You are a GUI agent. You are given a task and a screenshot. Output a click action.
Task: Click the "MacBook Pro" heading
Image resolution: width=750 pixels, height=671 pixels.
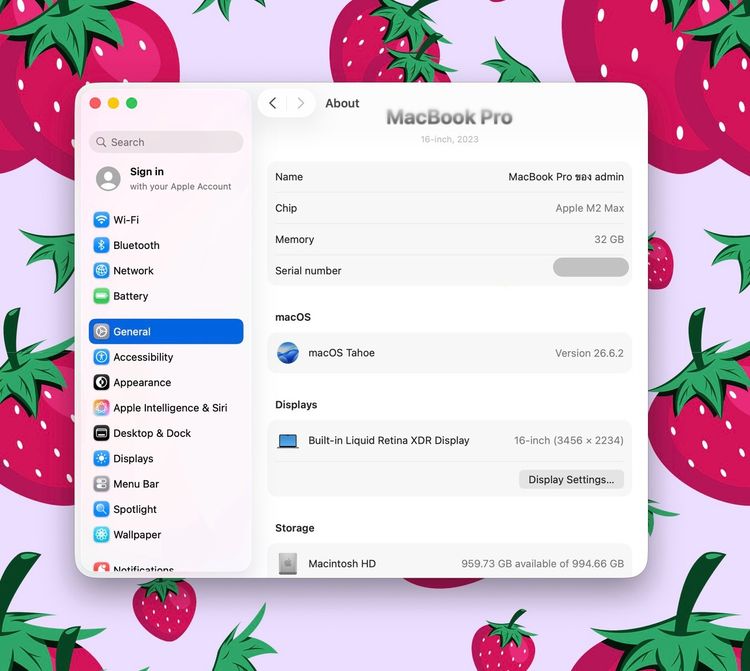450,117
